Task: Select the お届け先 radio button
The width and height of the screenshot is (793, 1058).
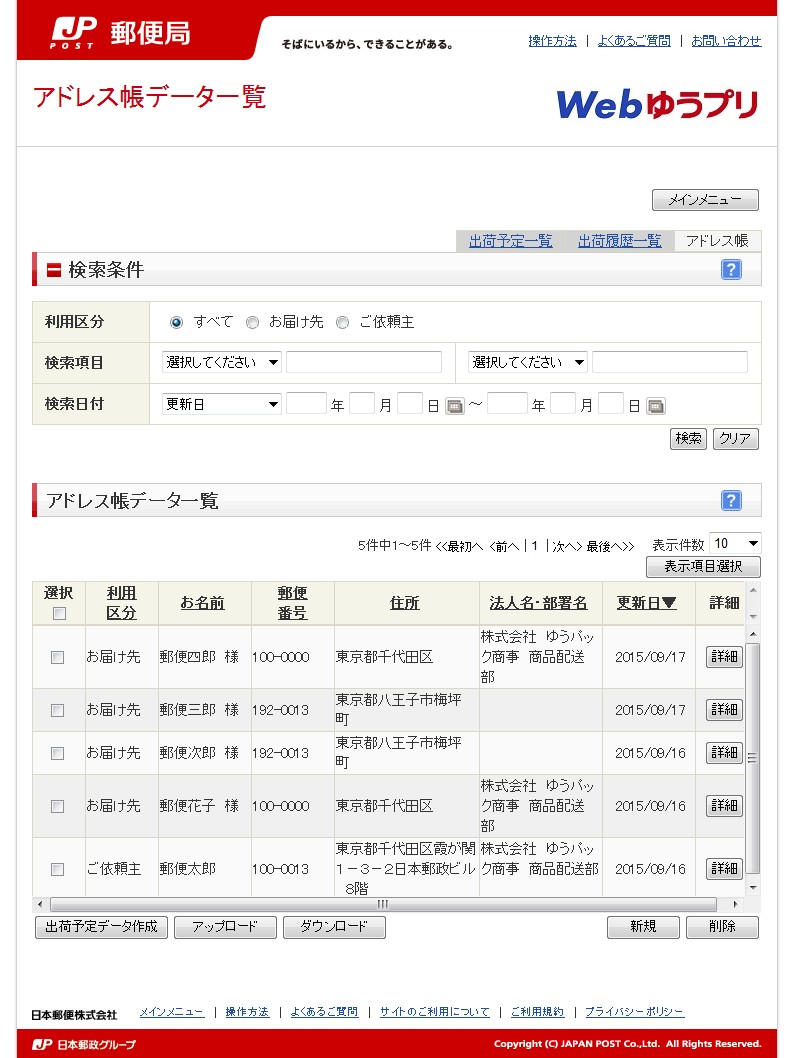Action: pos(252,322)
